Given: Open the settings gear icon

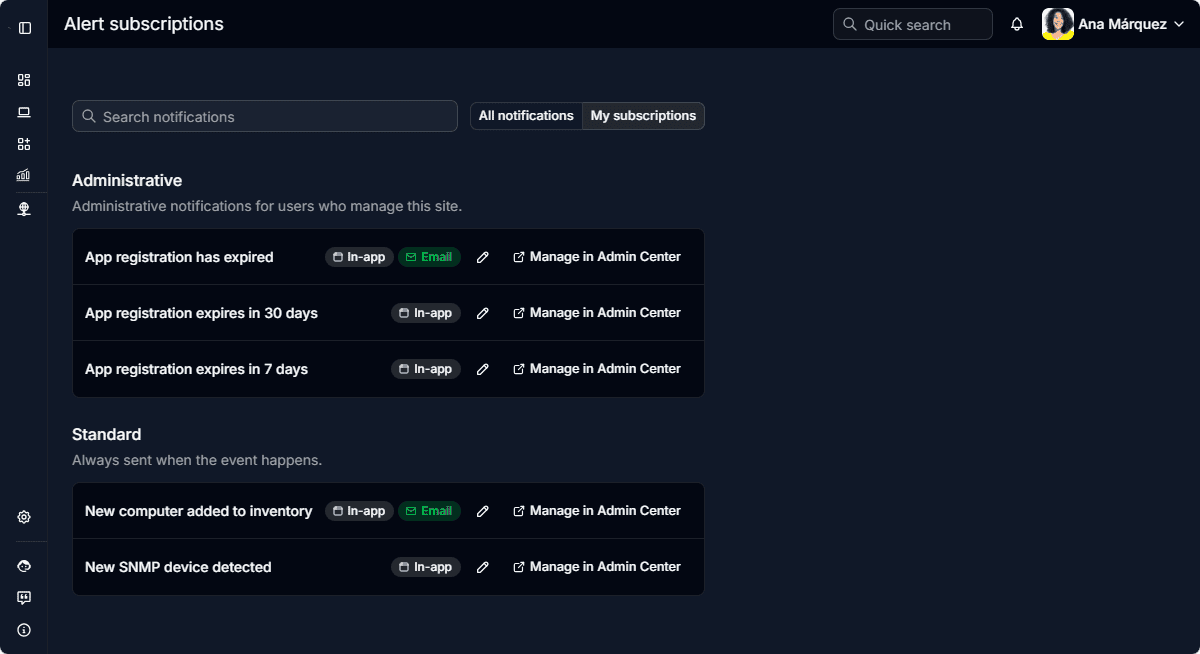Looking at the screenshot, I should (24, 517).
